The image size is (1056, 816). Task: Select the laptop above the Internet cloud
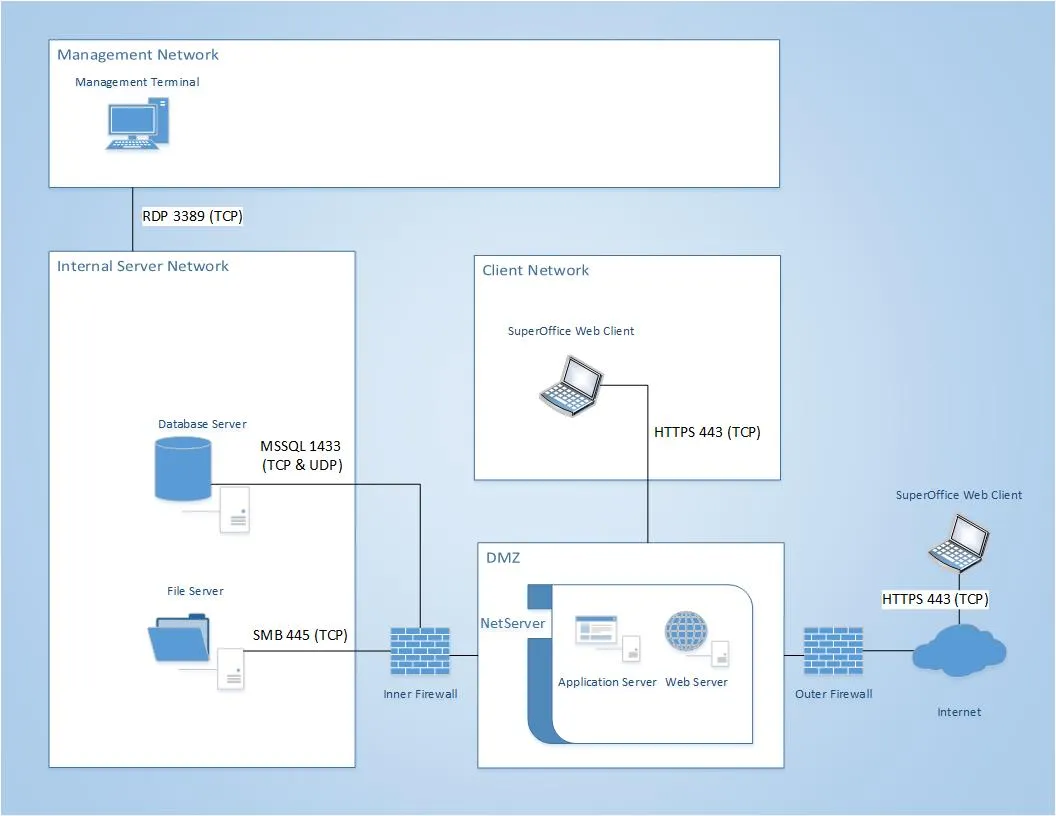(958, 541)
